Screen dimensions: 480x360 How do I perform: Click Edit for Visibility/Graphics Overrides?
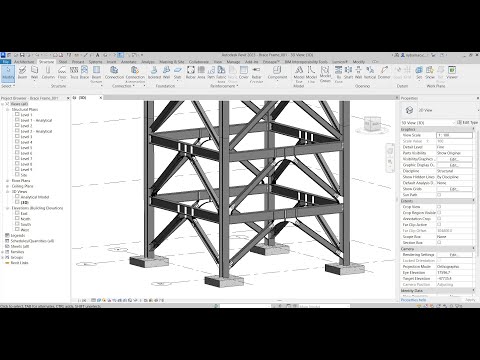(454, 159)
